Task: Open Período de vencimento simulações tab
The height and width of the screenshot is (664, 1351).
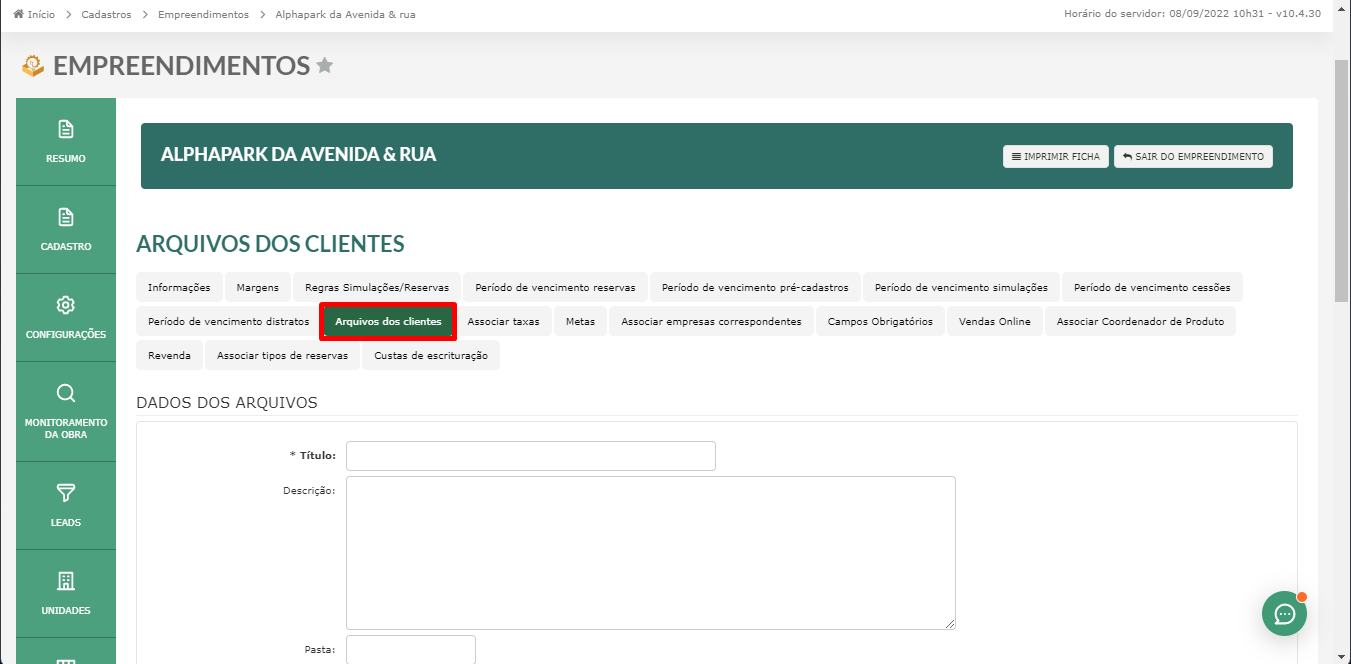Action: 961,287
